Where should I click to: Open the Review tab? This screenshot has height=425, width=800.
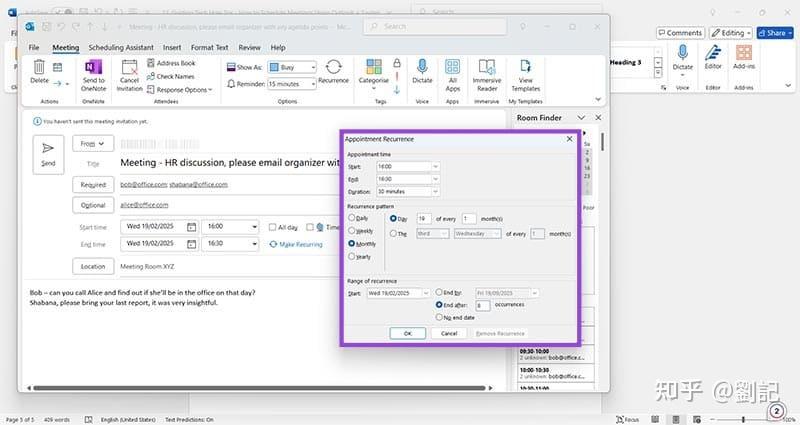pyautogui.click(x=249, y=47)
